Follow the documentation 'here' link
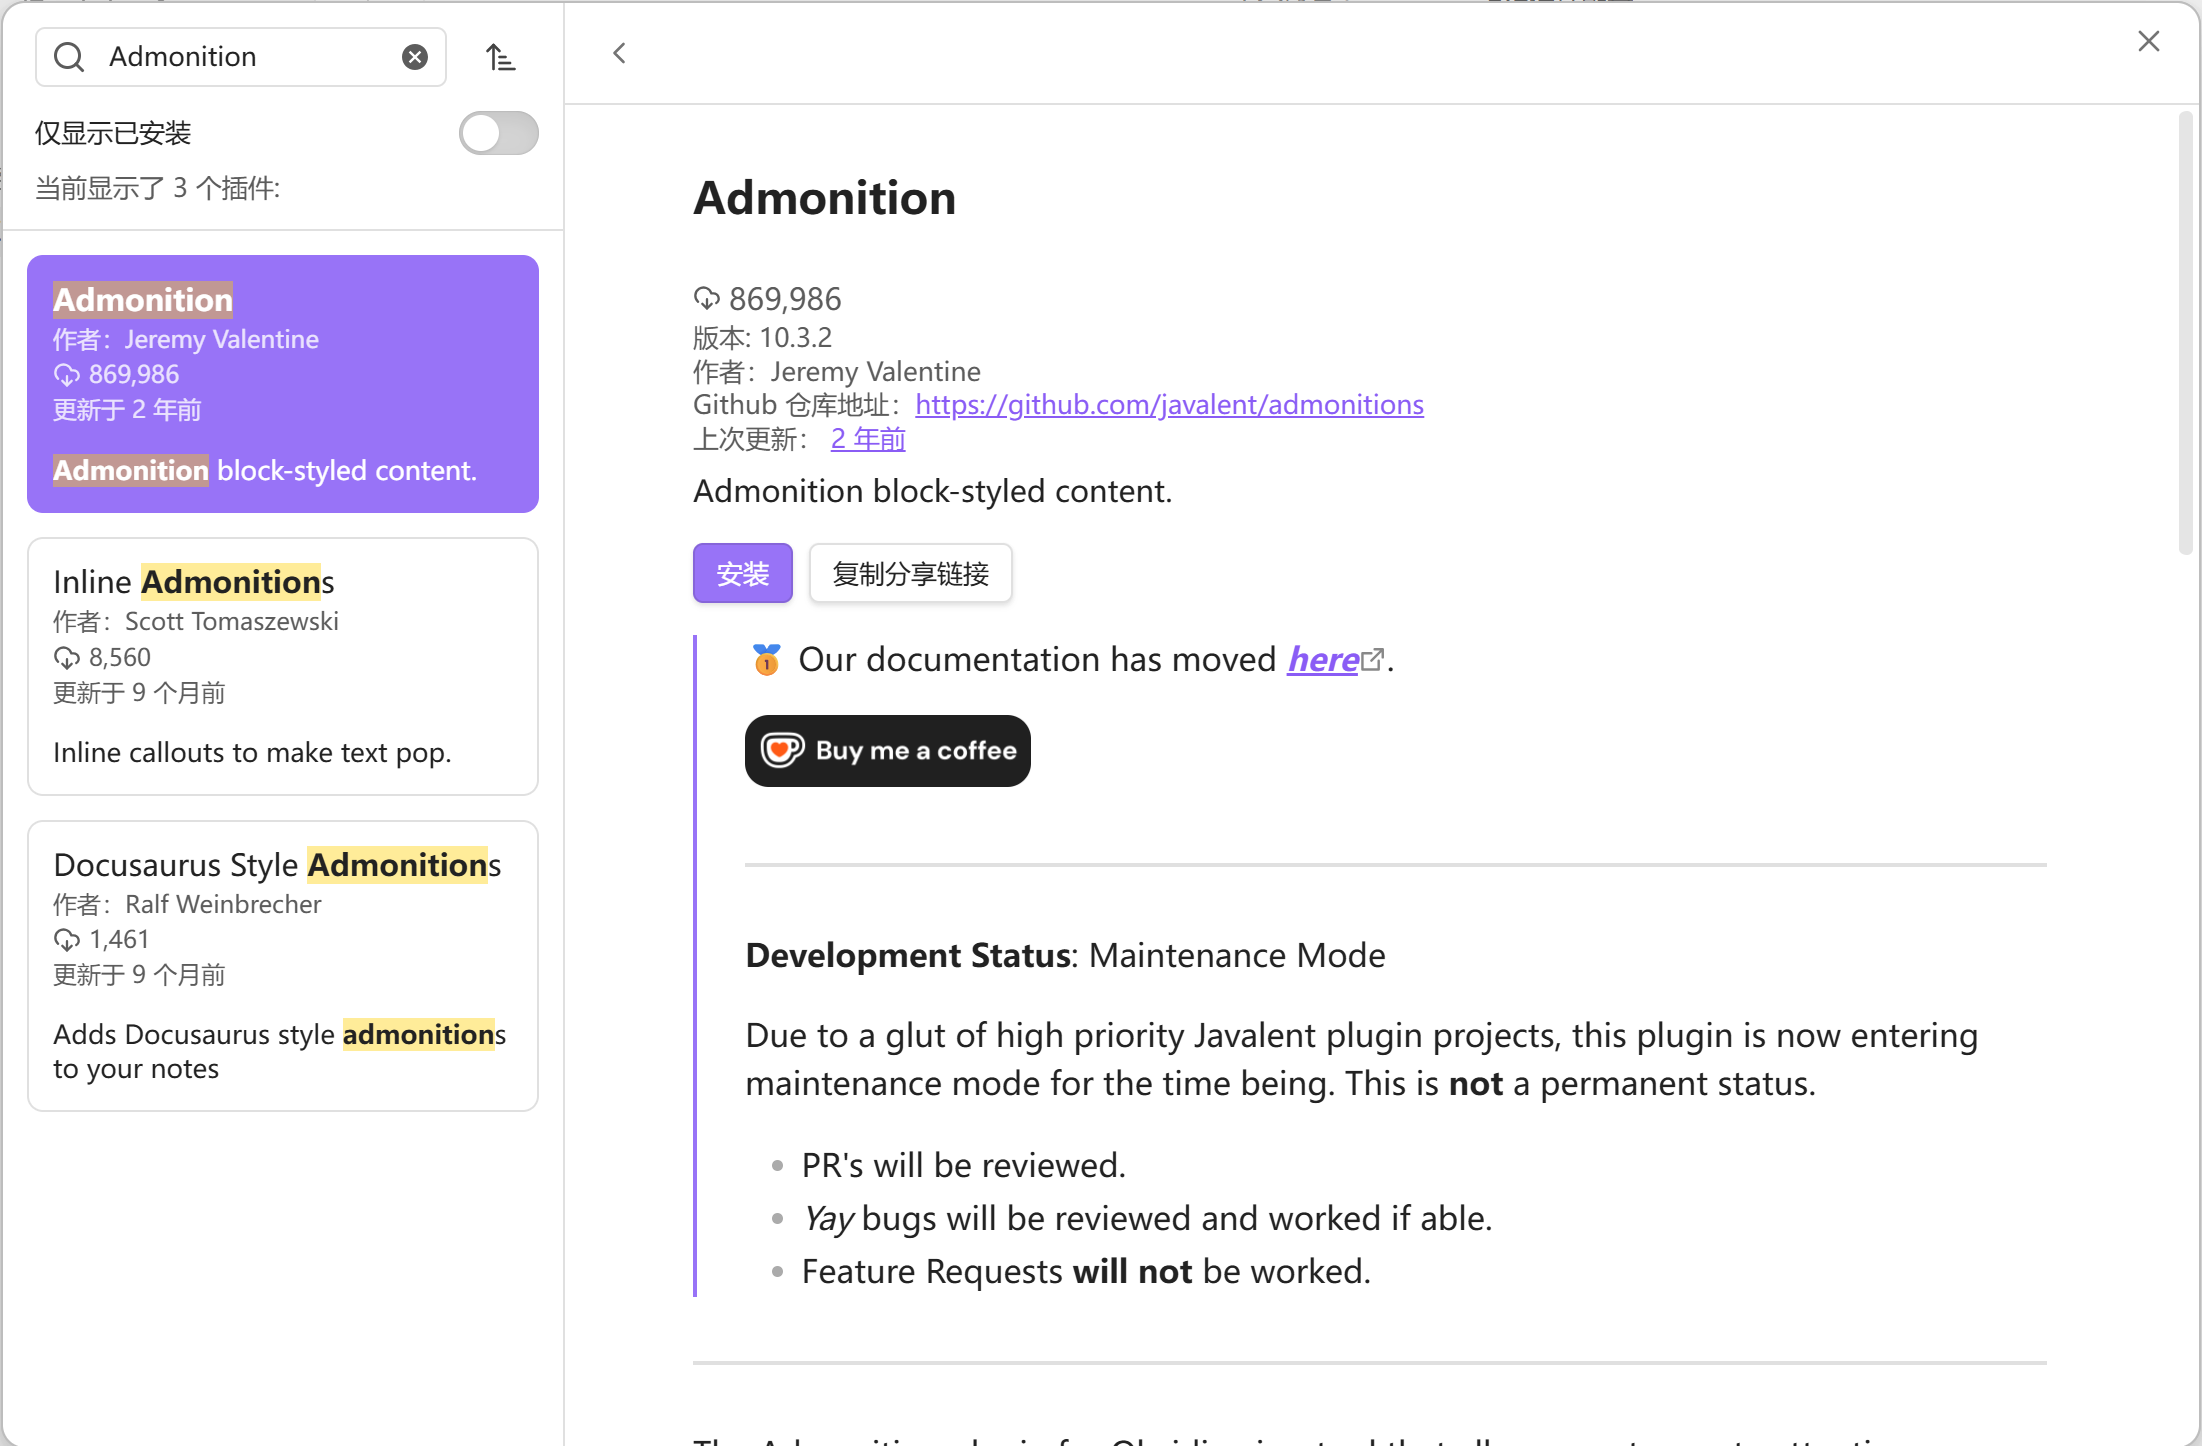Image resolution: width=2202 pixels, height=1446 pixels. tap(1323, 660)
